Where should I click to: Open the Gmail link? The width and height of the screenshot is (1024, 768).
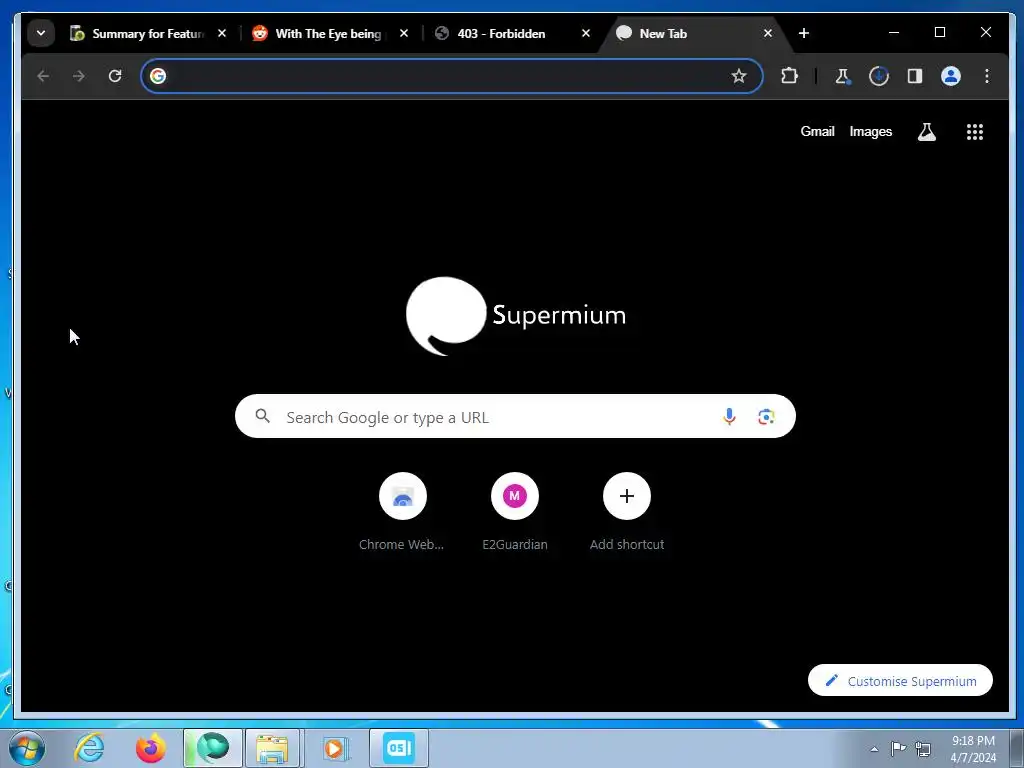(818, 131)
